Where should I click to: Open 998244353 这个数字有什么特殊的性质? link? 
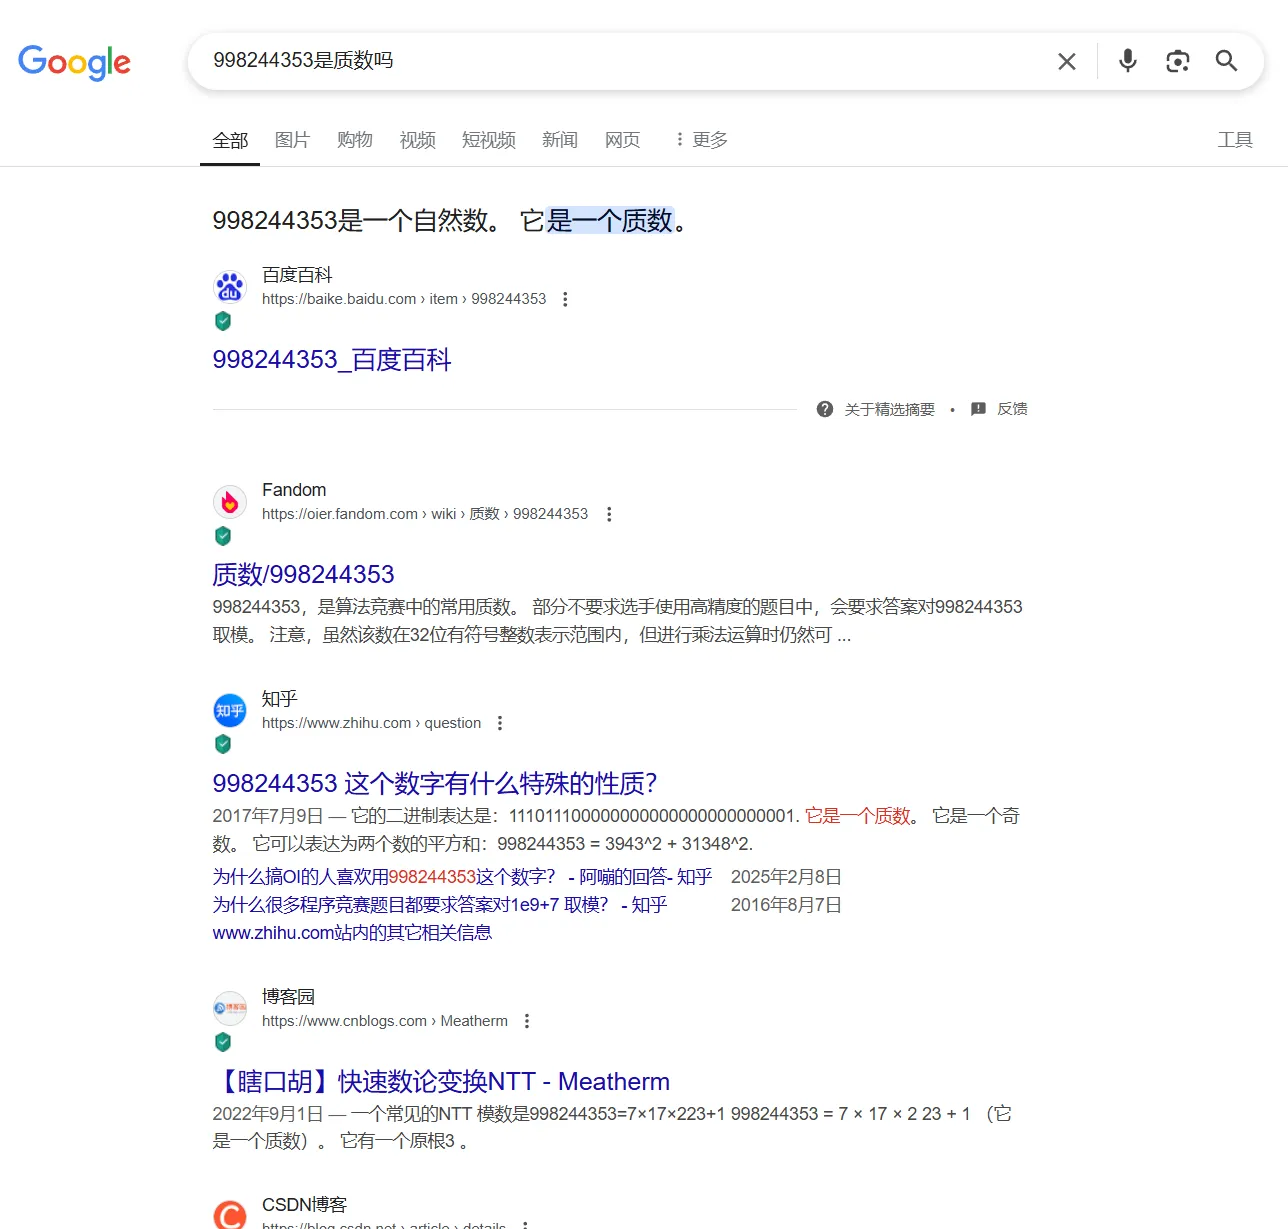tap(435, 783)
